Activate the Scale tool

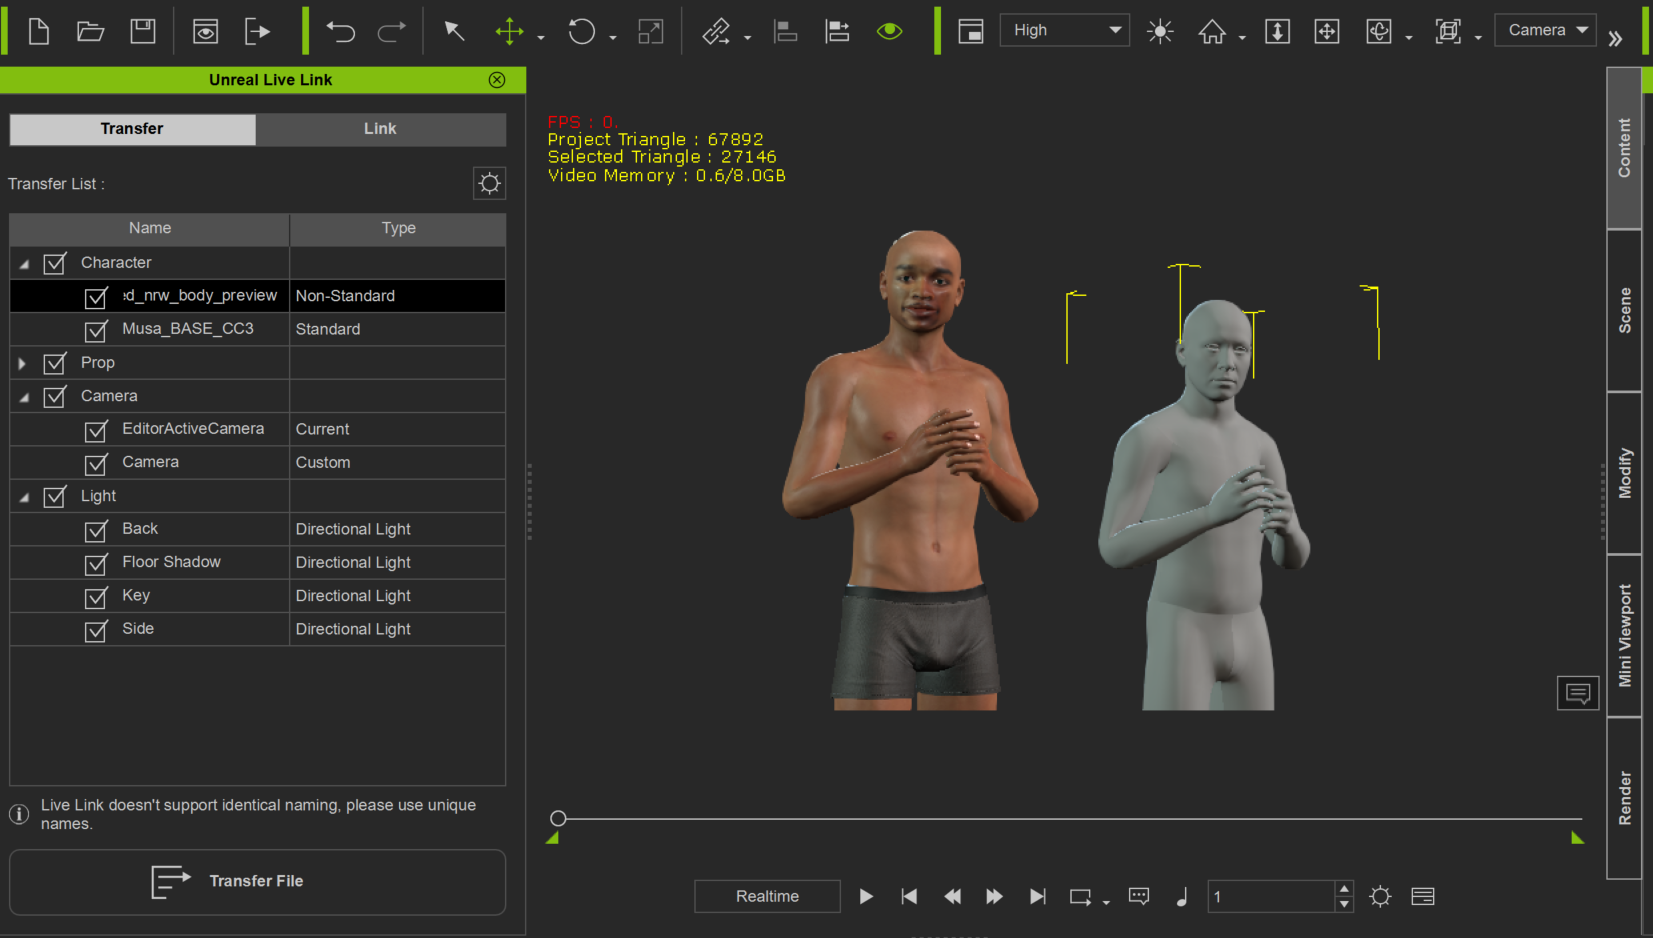coord(650,31)
